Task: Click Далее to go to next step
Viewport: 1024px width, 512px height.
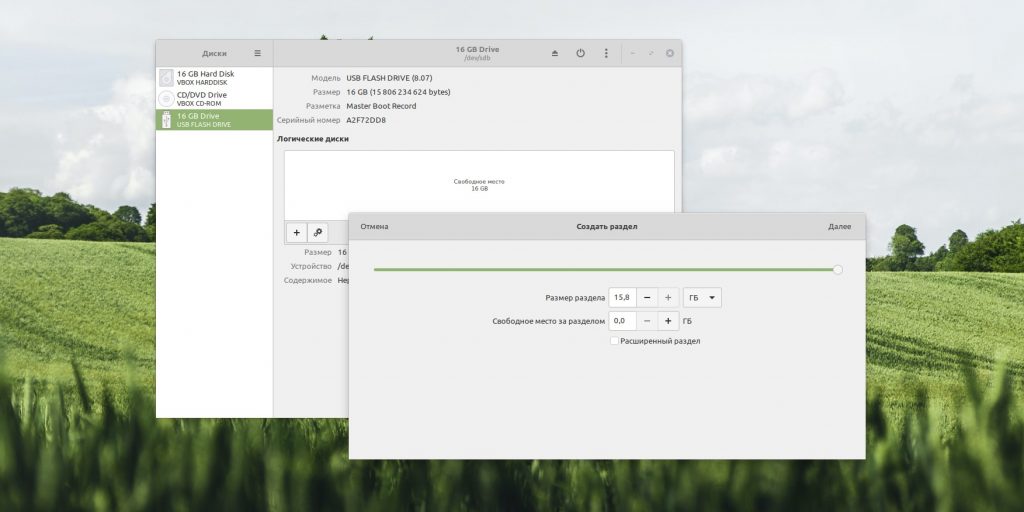Action: click(x=840, y=227)
